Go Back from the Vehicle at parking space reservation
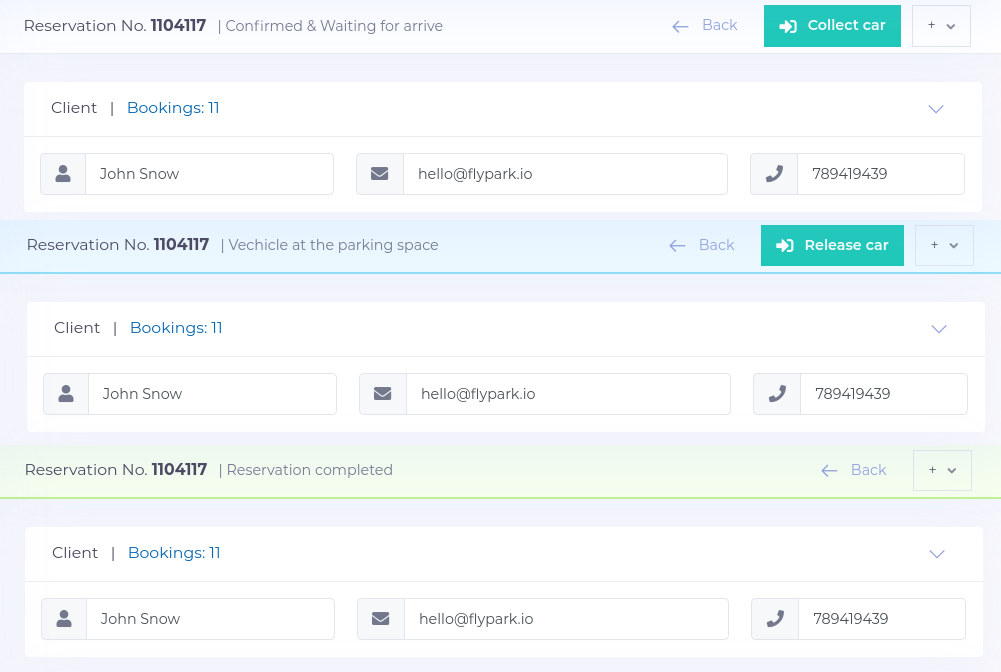 coord(702,245)
